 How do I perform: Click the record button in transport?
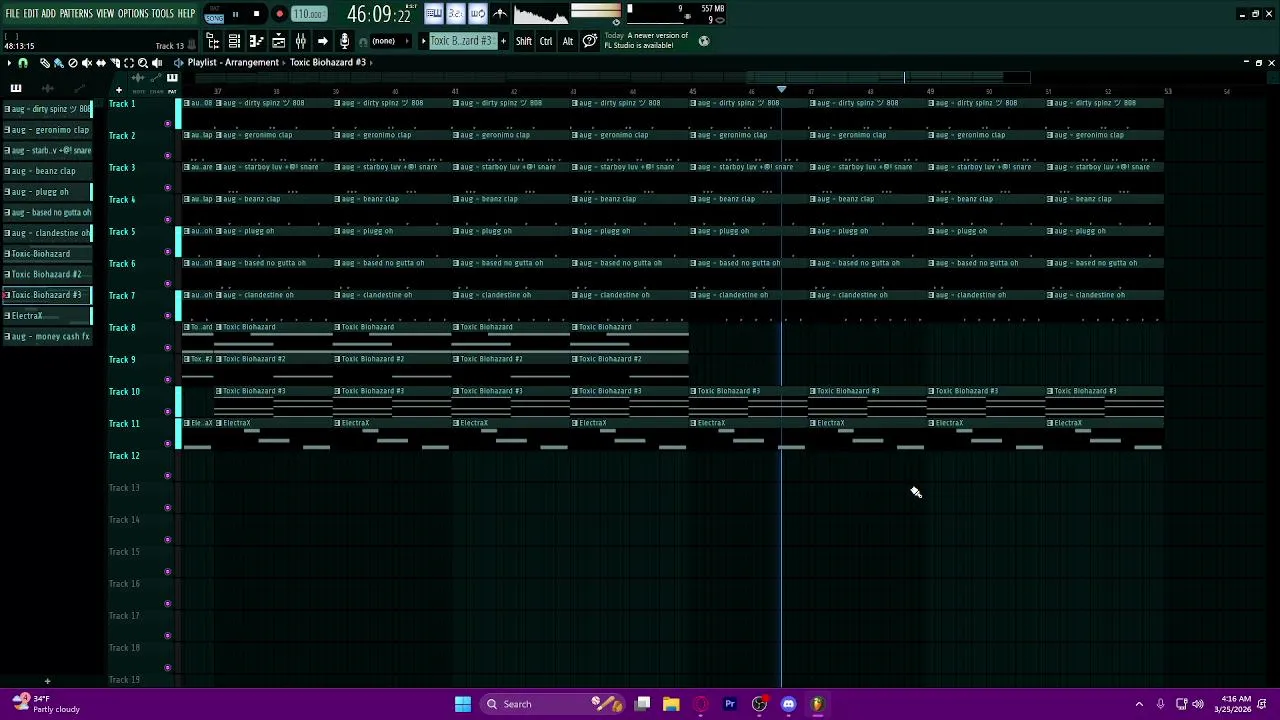(279, 14)
